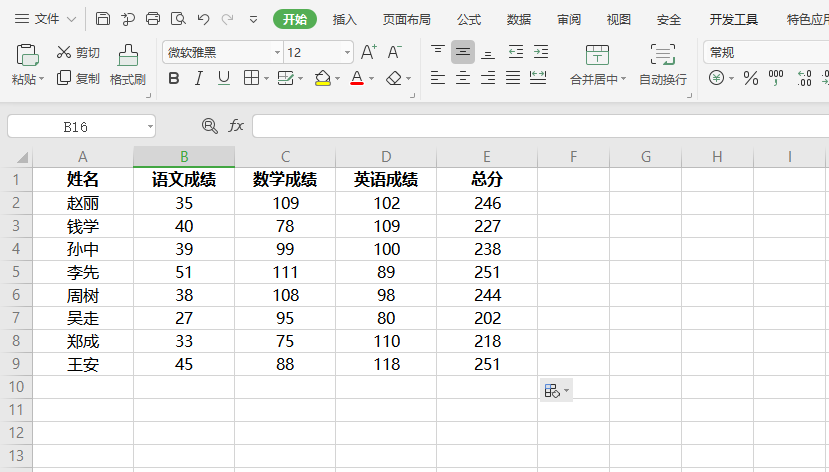Click the insert function fx icon
829x472 pixels.
pos(236,126)
